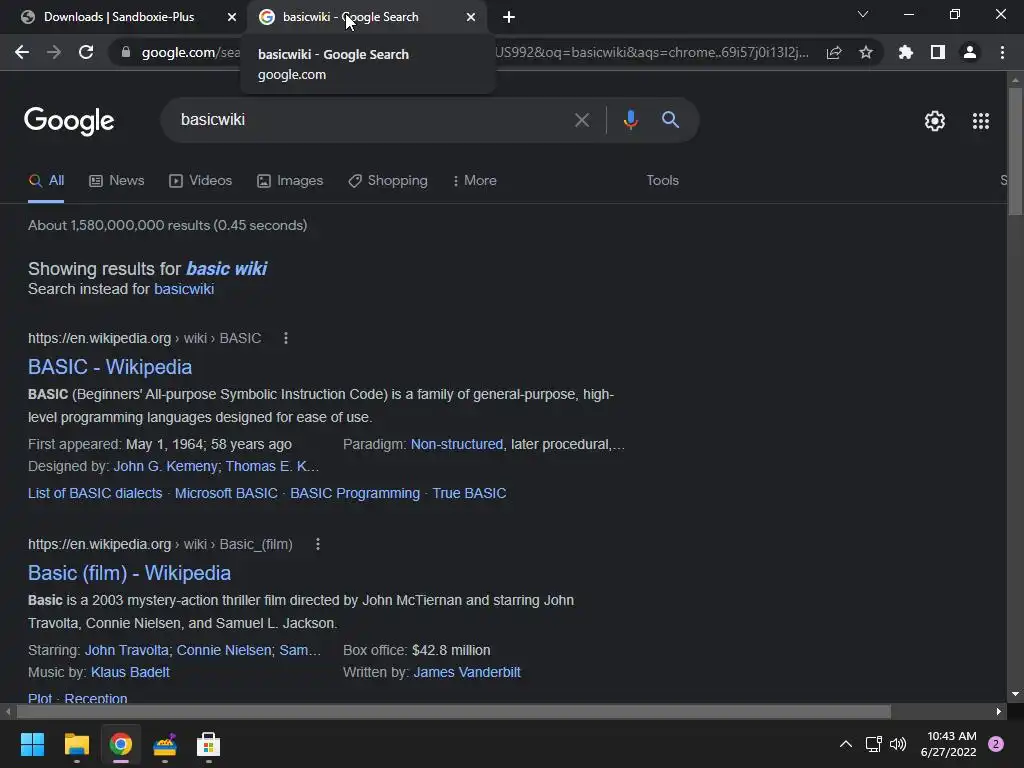
Task: Open Klaus Badelt link
Action: point(130,673)
